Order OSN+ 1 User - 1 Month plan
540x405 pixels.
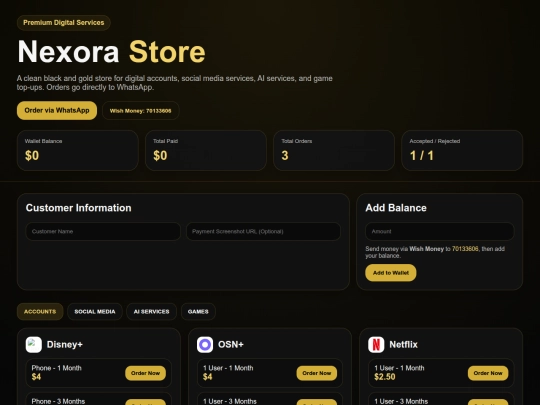point(316,373)
